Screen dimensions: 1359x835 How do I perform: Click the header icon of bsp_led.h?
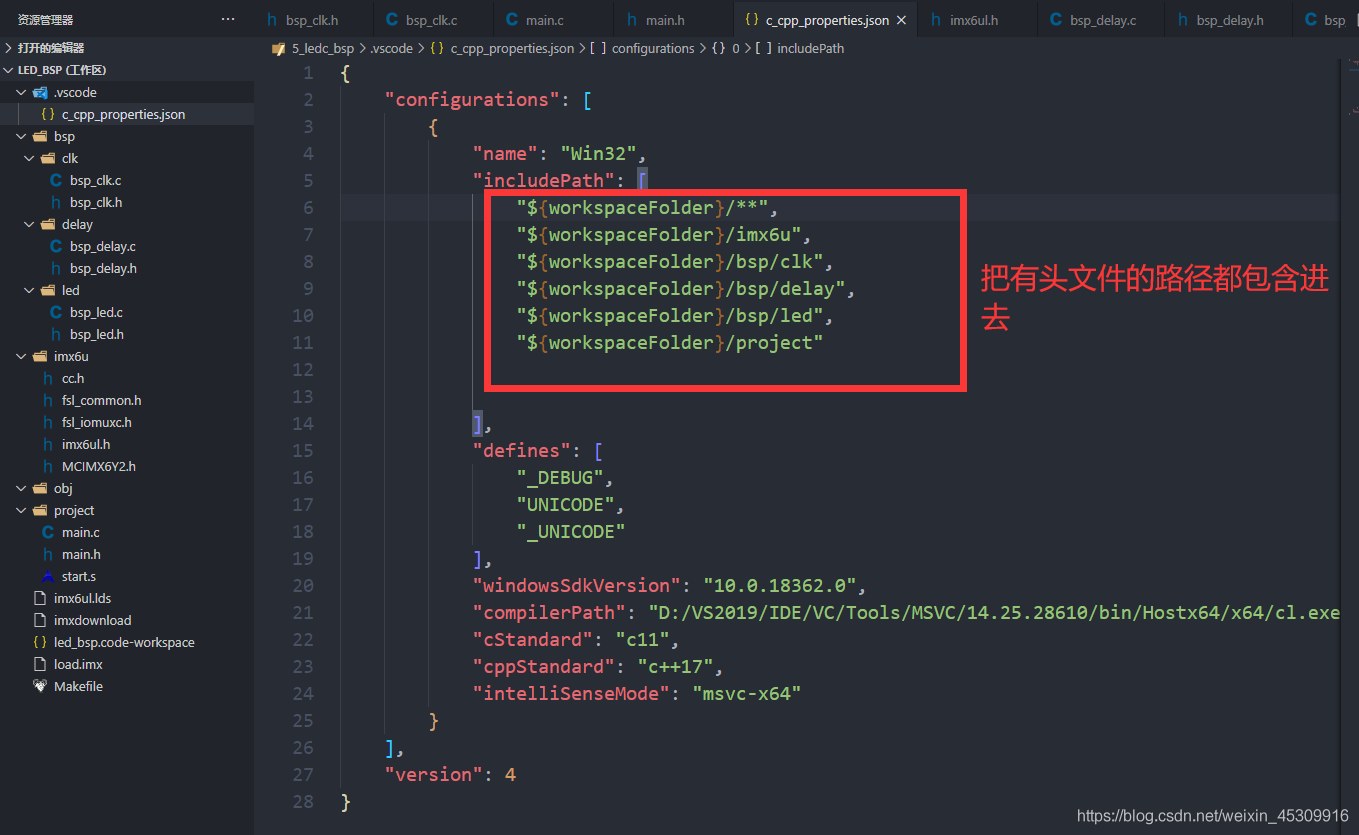coord(56,334)
